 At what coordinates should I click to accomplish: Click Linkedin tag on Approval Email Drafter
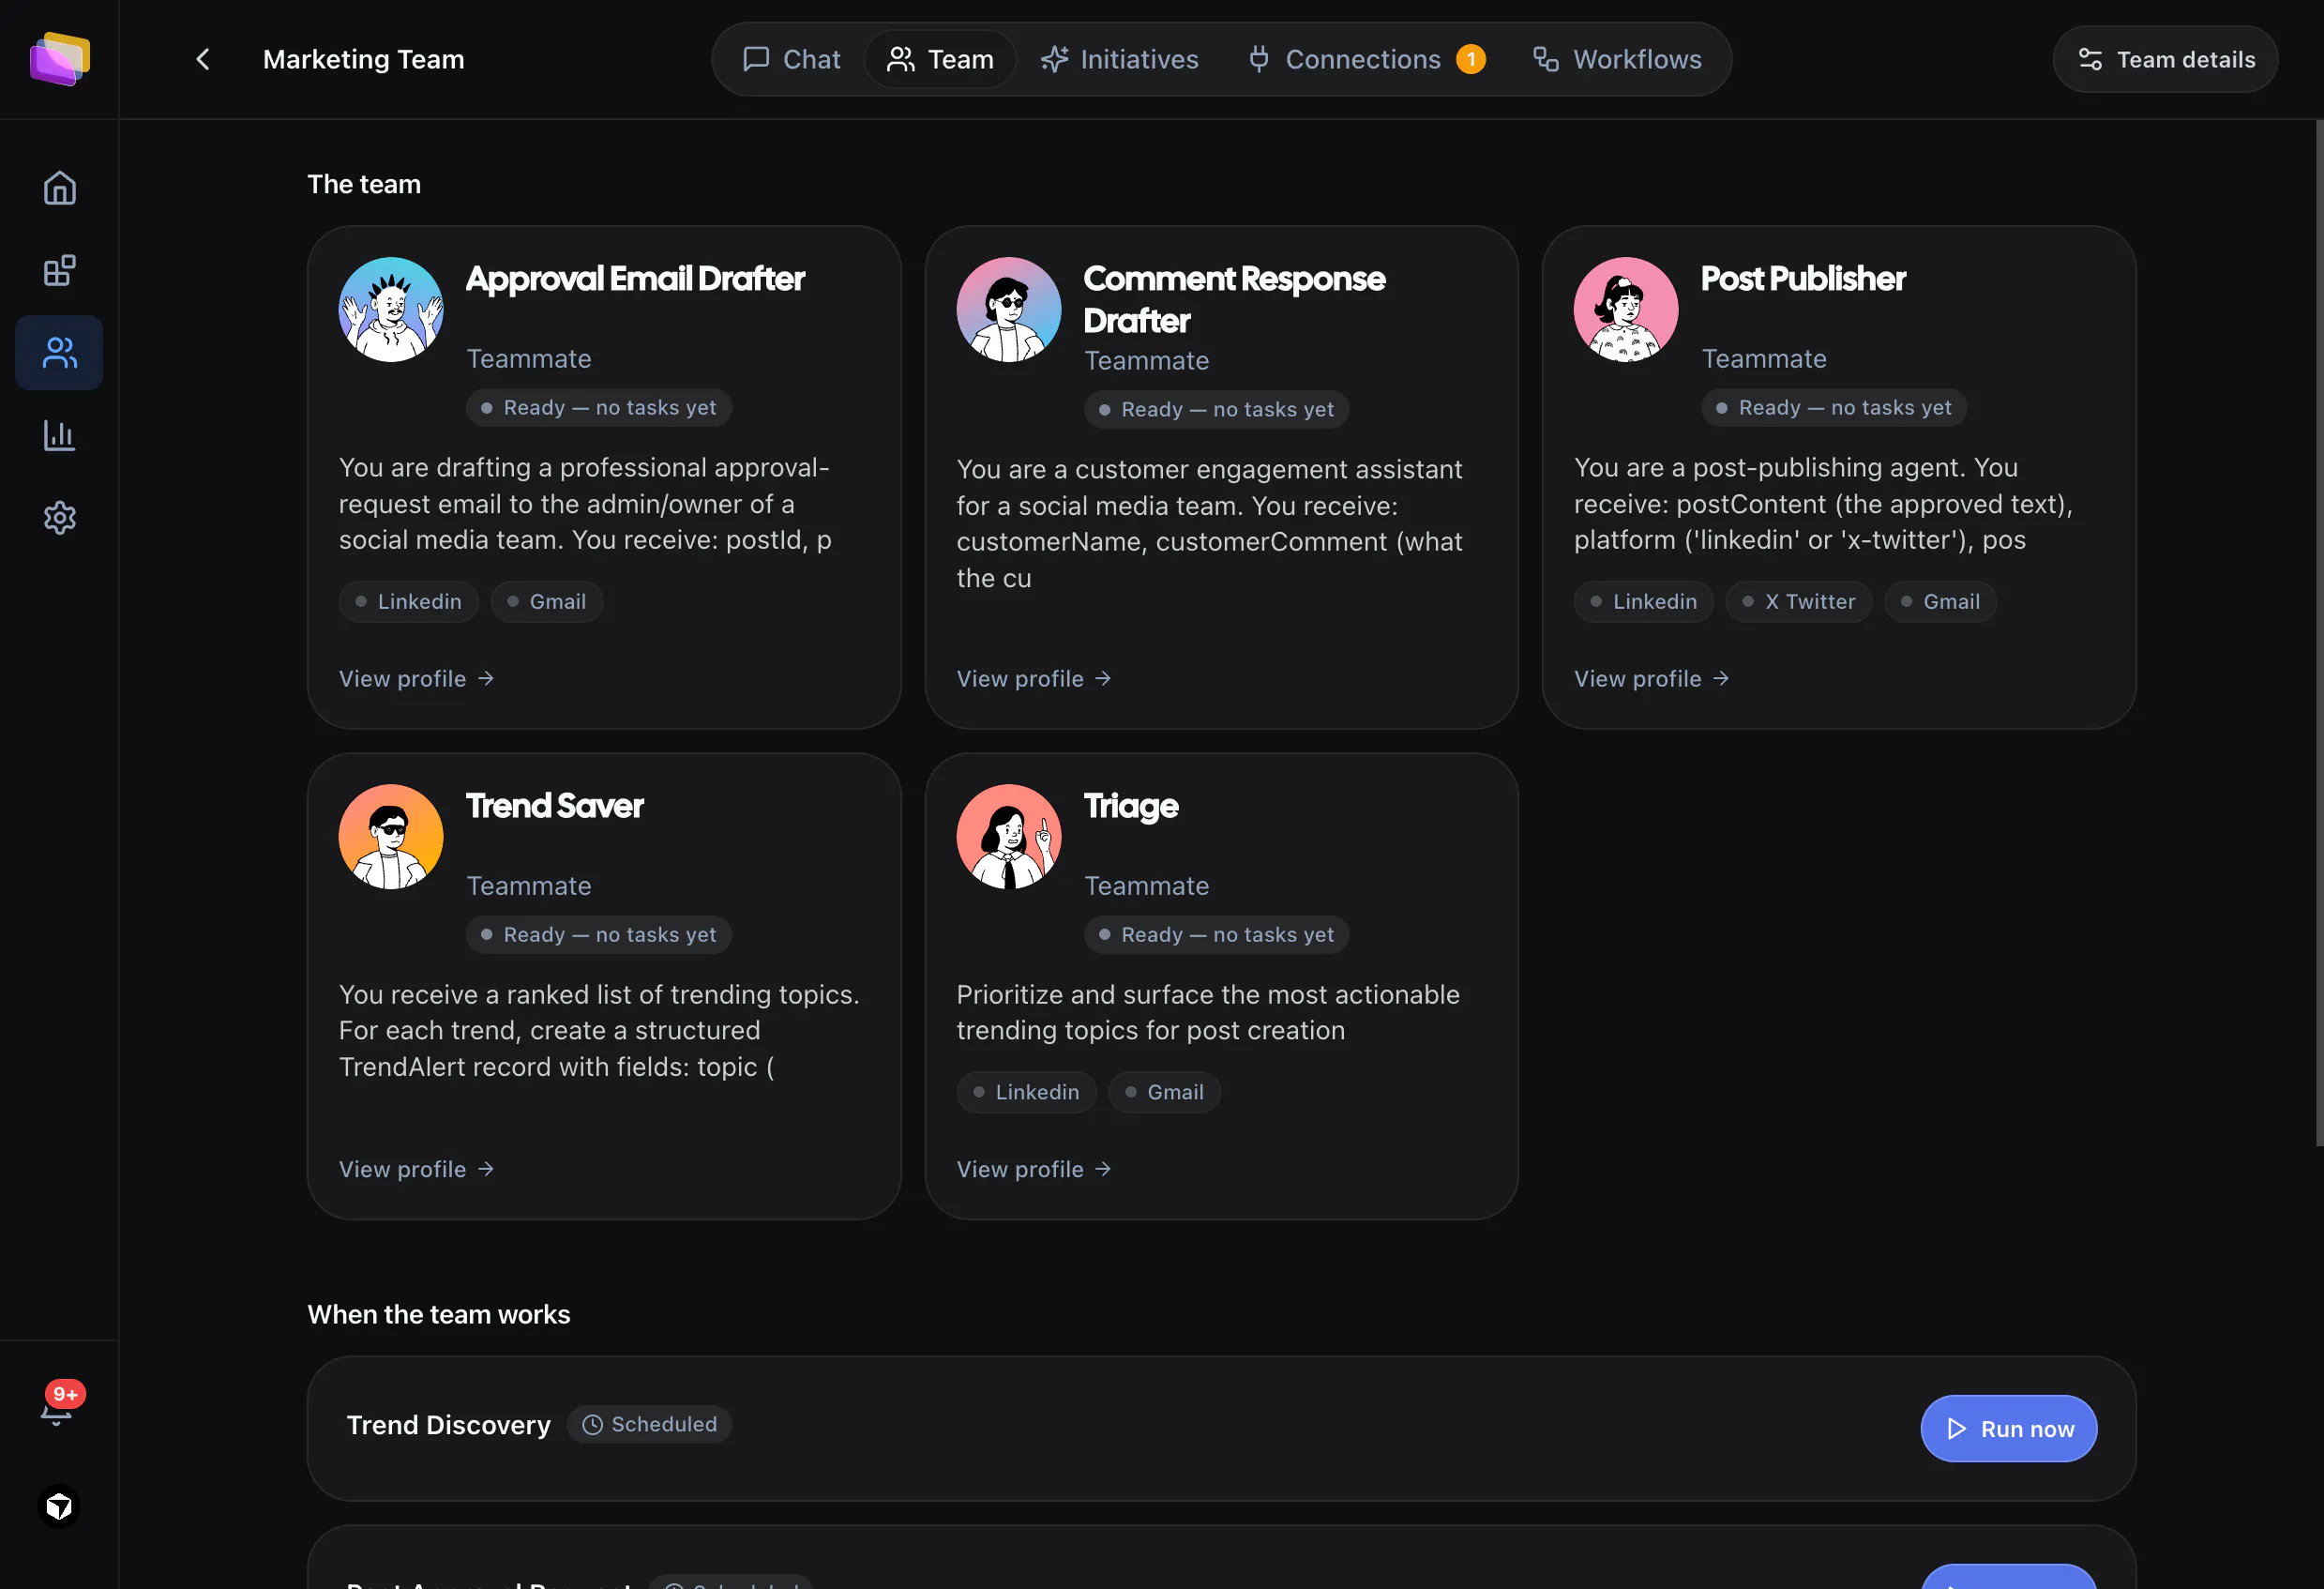pyautogui.click(x=409, y=602)
